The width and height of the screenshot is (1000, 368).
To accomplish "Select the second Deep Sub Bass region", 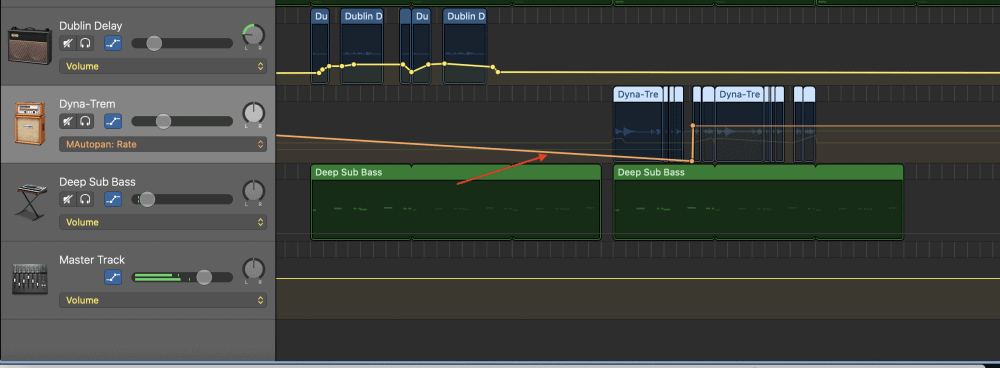I will [x=758, y=202].
